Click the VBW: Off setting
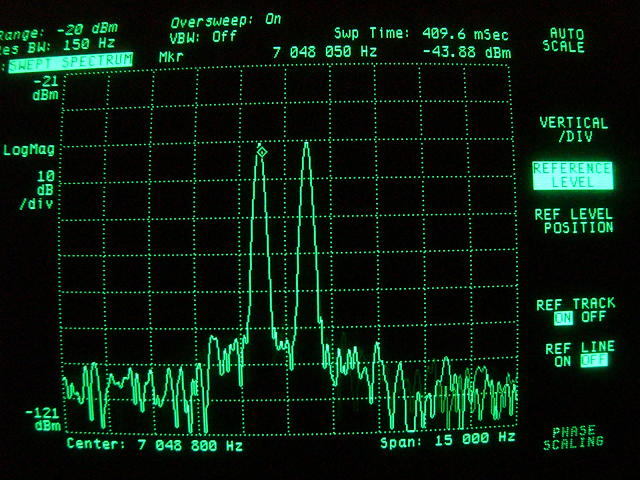 click(203, 36)
